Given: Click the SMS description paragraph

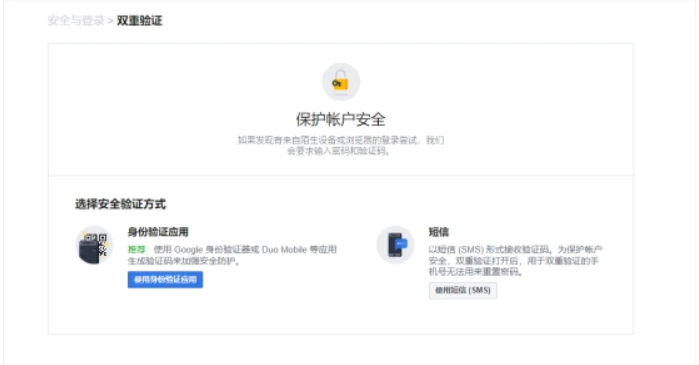Looking at the screenshot, I should (x=515, y=260).
